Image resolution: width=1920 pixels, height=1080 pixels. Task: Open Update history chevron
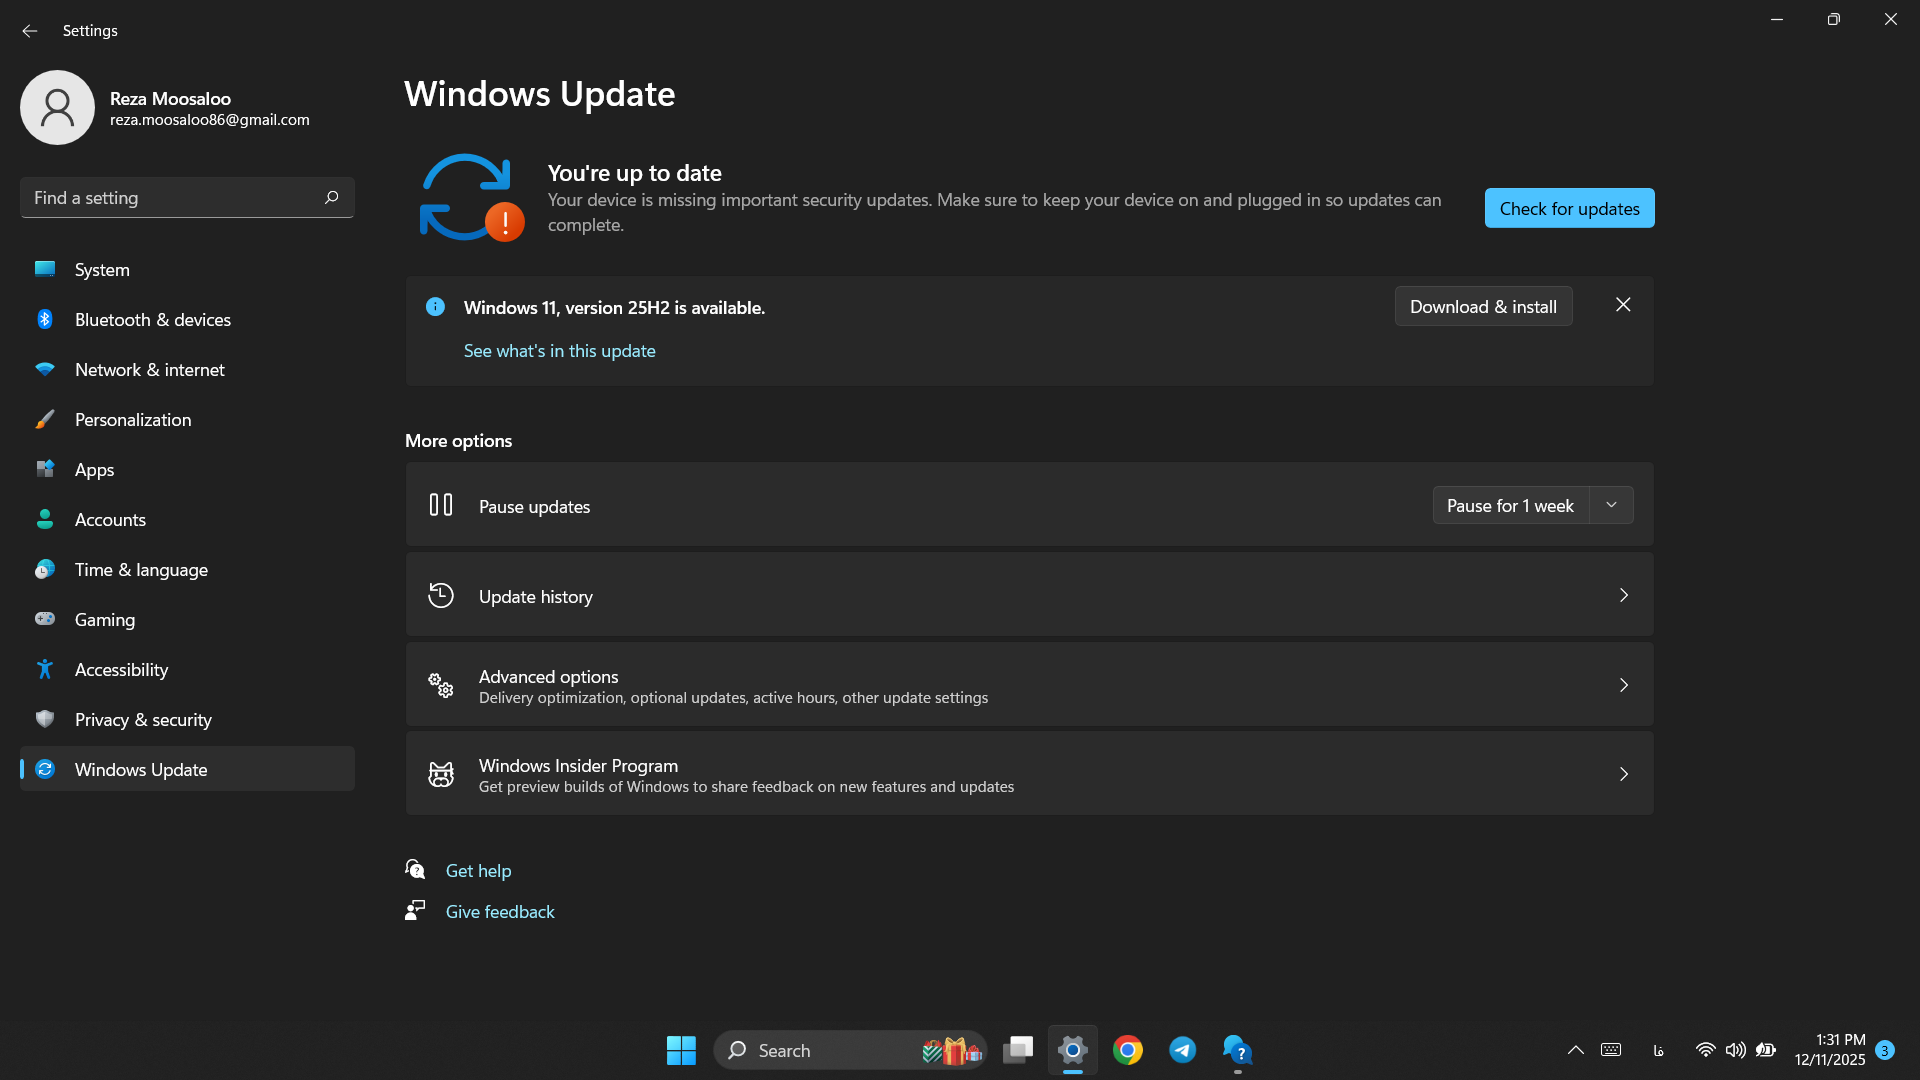(x=1623, y=595)
